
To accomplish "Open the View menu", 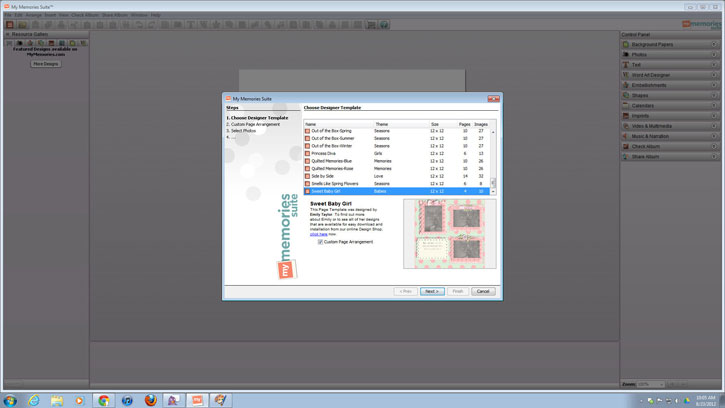I will pos(63,15).
